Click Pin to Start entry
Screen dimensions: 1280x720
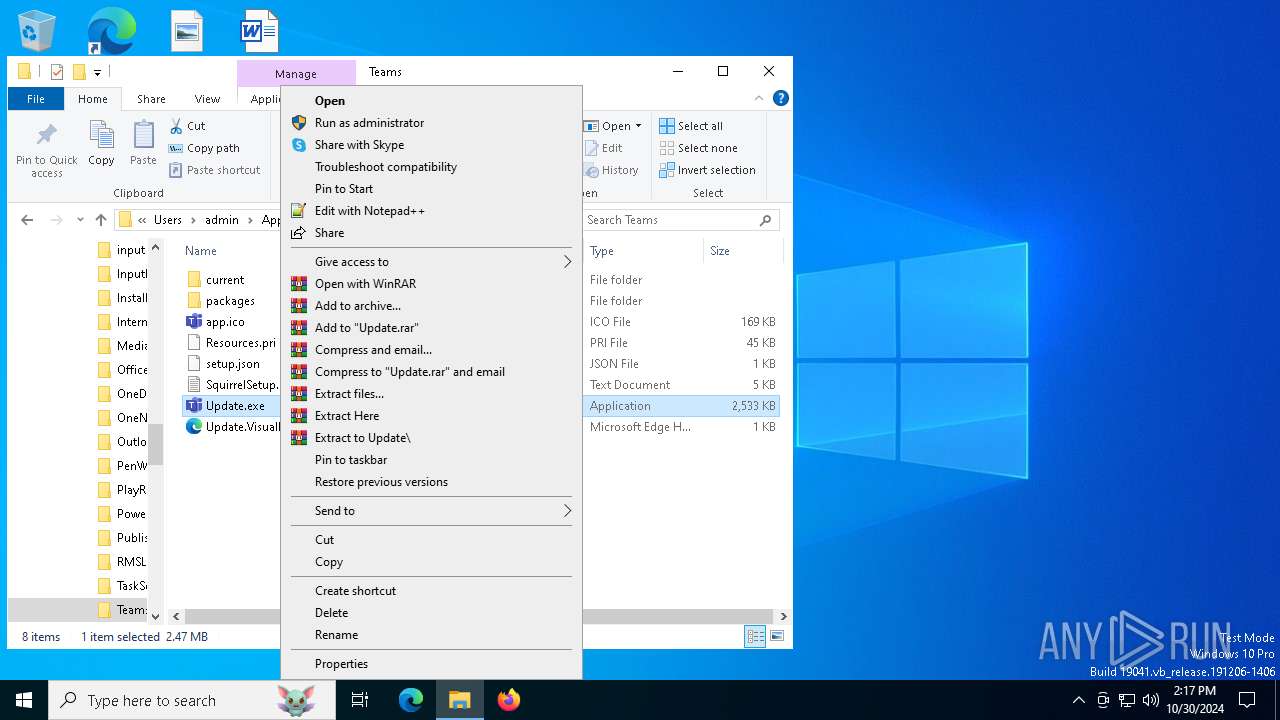pyautogui.click(x=431, y=189)
